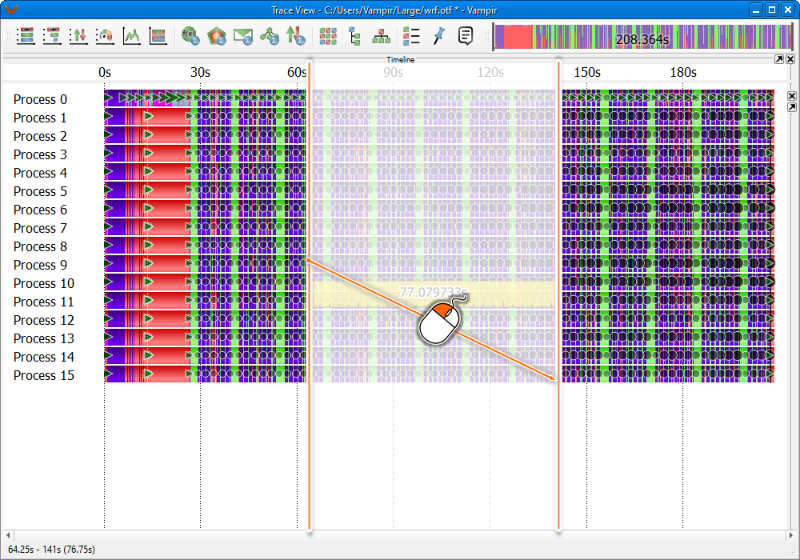Screen dimensions: 800x560
Task: Open the Function Summary f(x) icon
Action: point(190,36)
